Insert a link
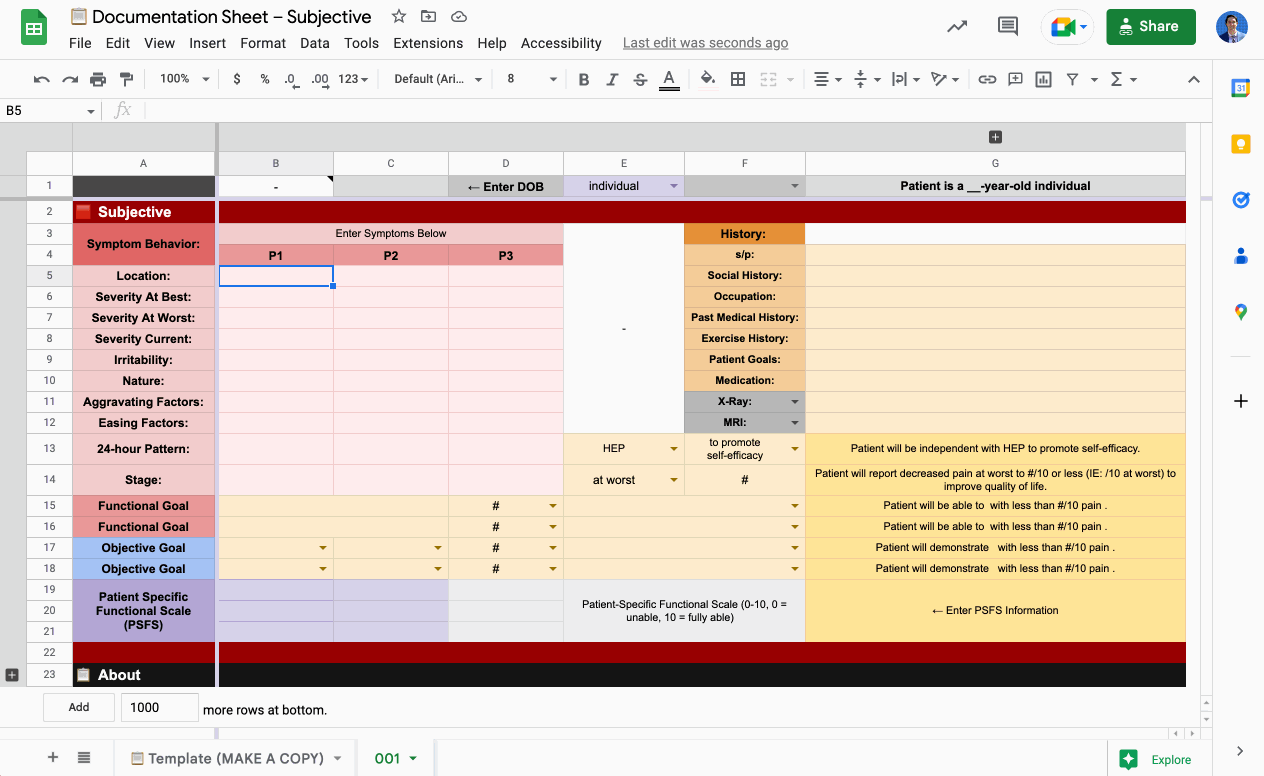1264x776 pixels. click(x=987, y=79)
